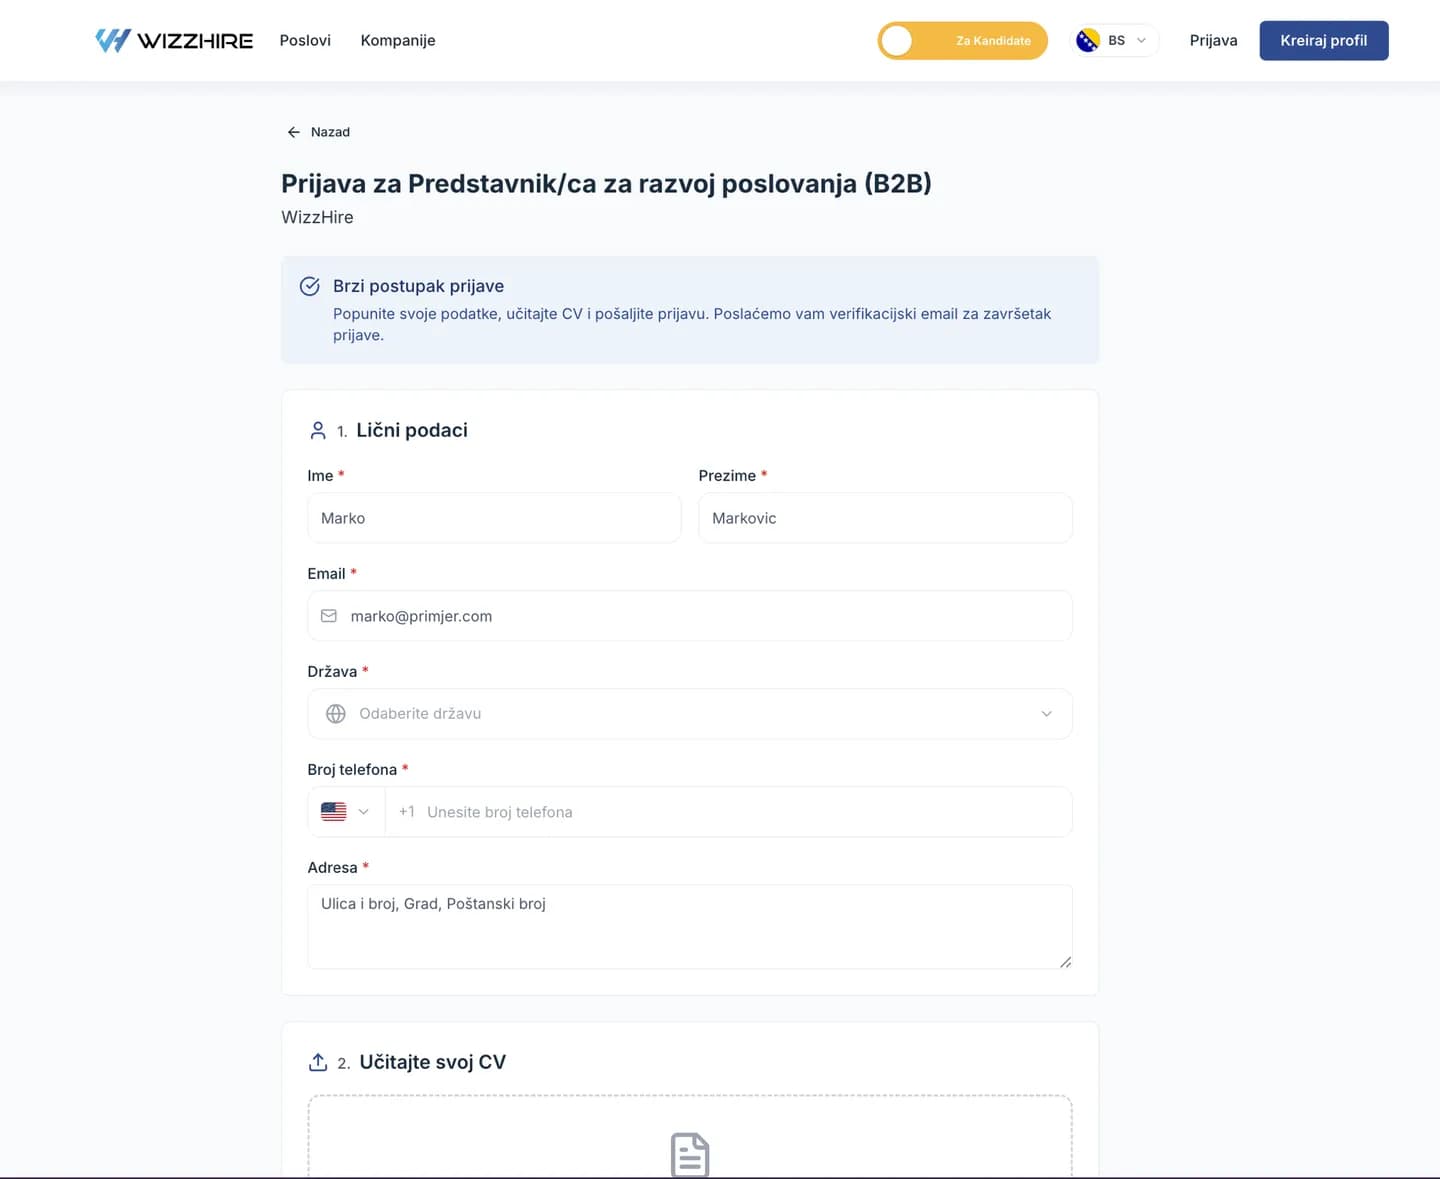Click the dashed CV upload drop zone
This screenshot has height=1179, width=1440.
pos(690,1137)
